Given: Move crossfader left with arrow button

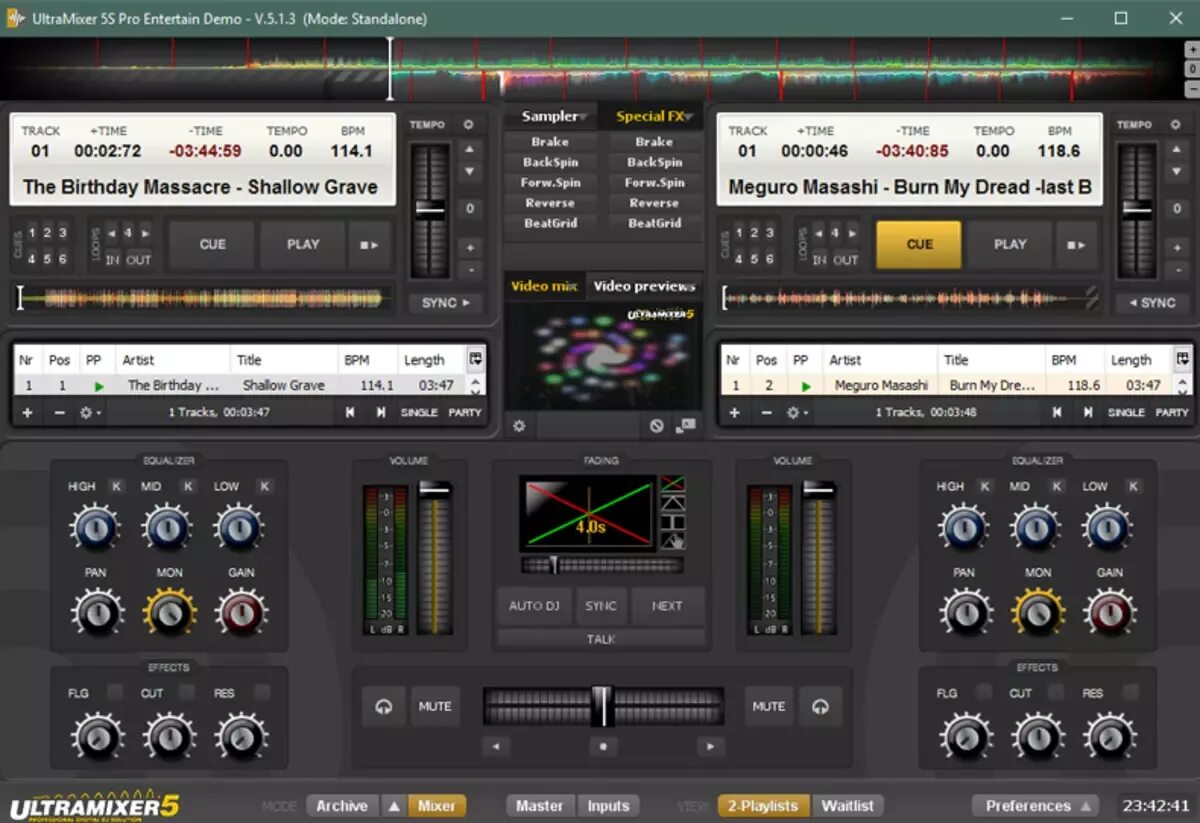Looking at the screenshot, I should 495,746.
